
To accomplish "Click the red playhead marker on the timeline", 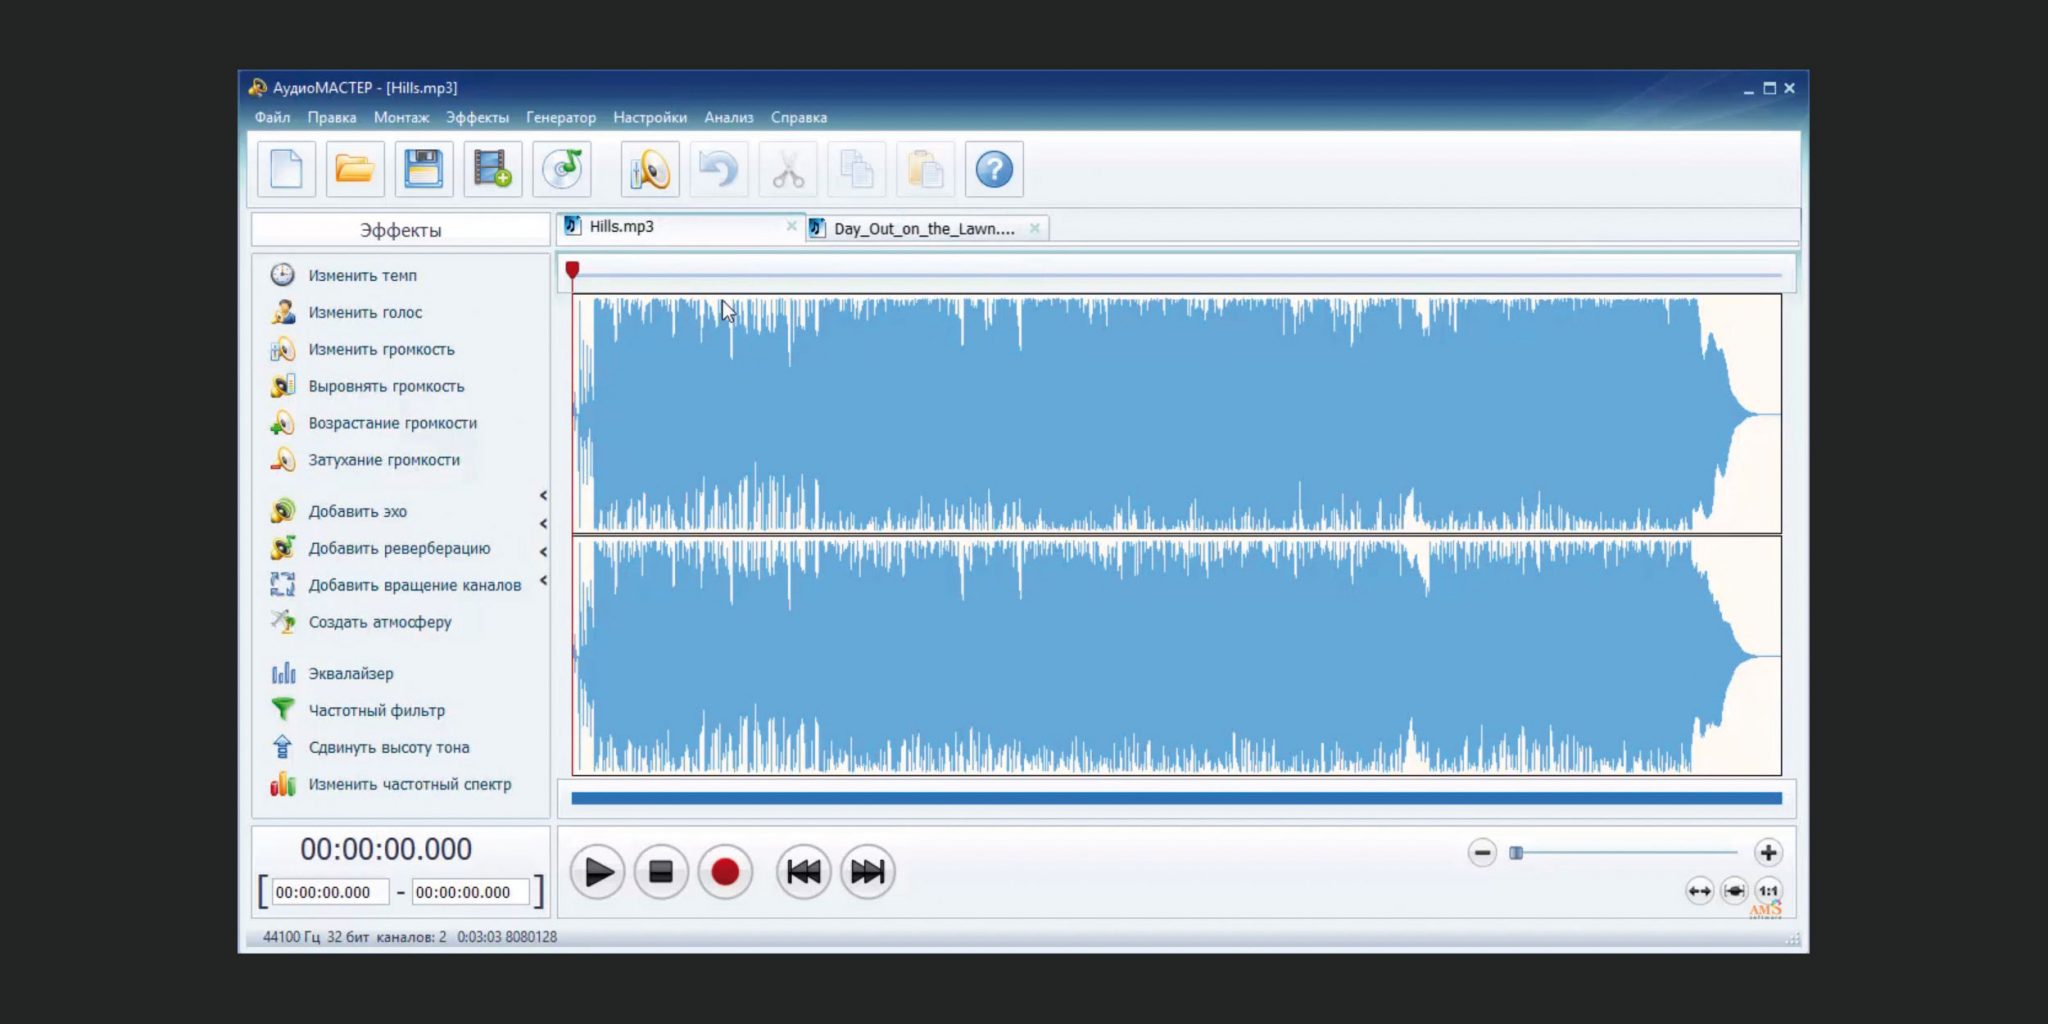I will pyautogui.click(x=572, y=270).
